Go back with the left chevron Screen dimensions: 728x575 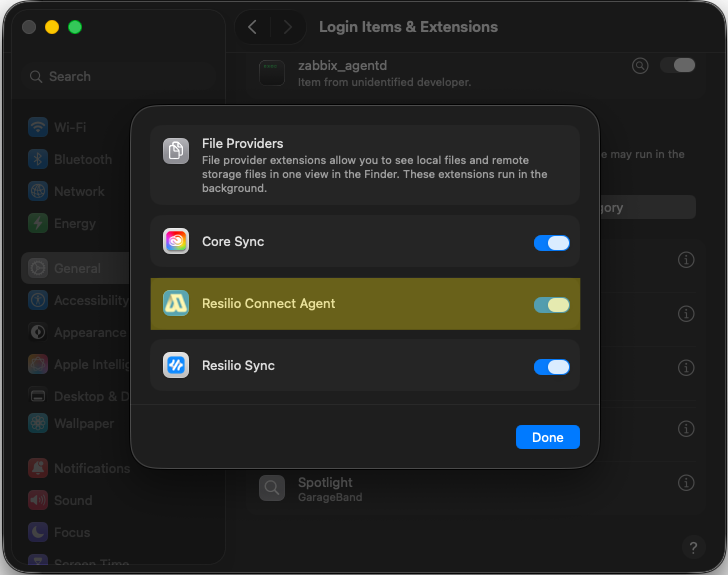coord(252,27)
